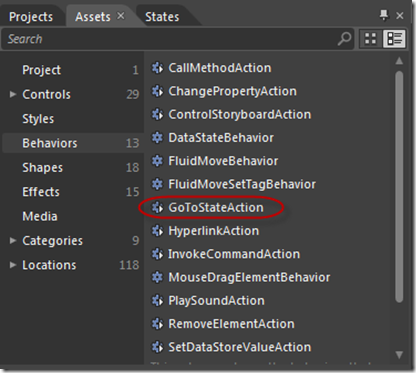Click the Controls count 29
This screenshot has height=373, width=416.
[x=133, y=94]
